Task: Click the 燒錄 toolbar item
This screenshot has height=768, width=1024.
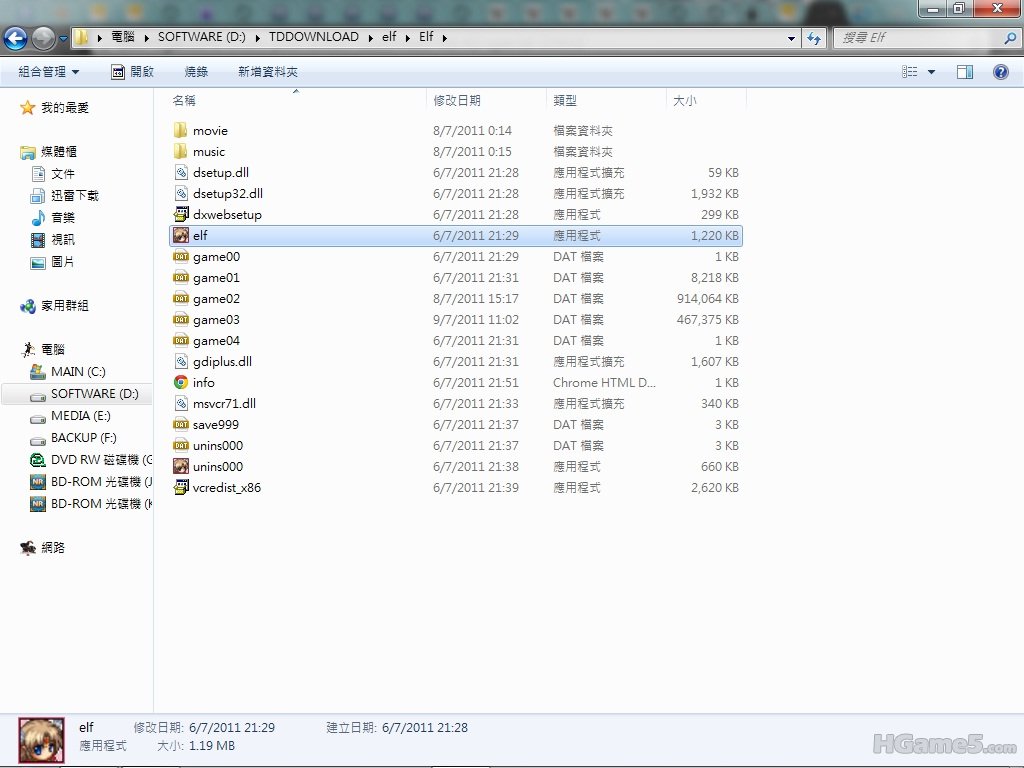Action: (x=196, y=72)
